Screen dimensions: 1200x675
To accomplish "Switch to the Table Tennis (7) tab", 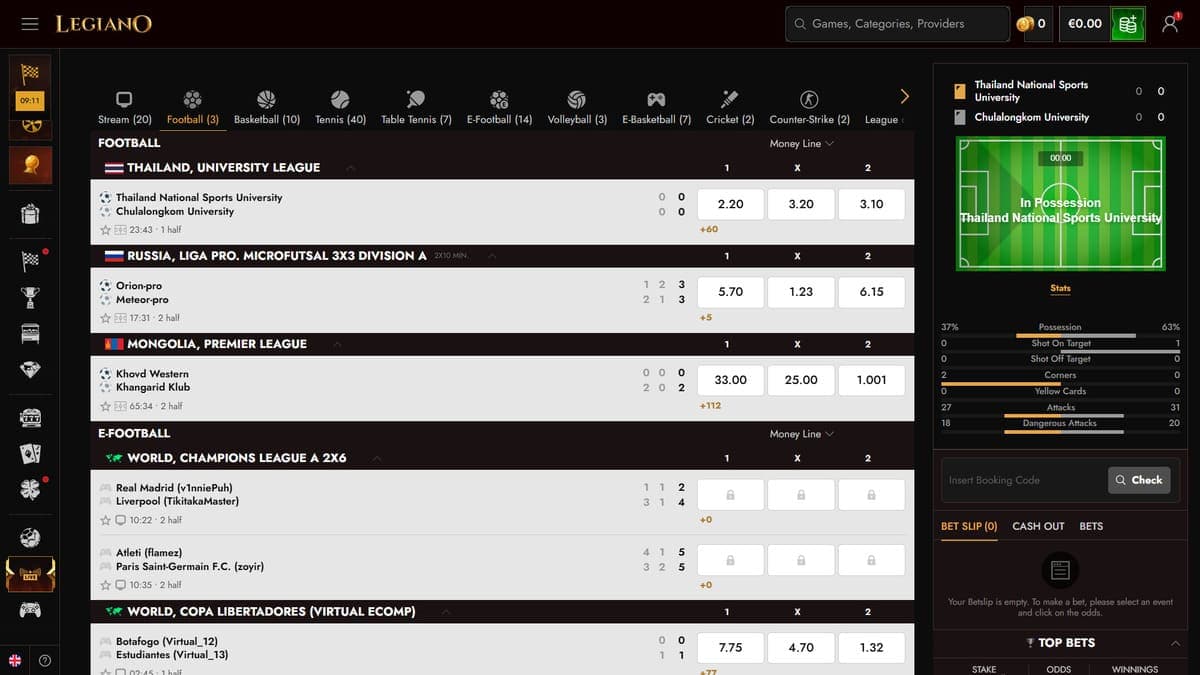I will pyautogui.click(x=416, y=106).
